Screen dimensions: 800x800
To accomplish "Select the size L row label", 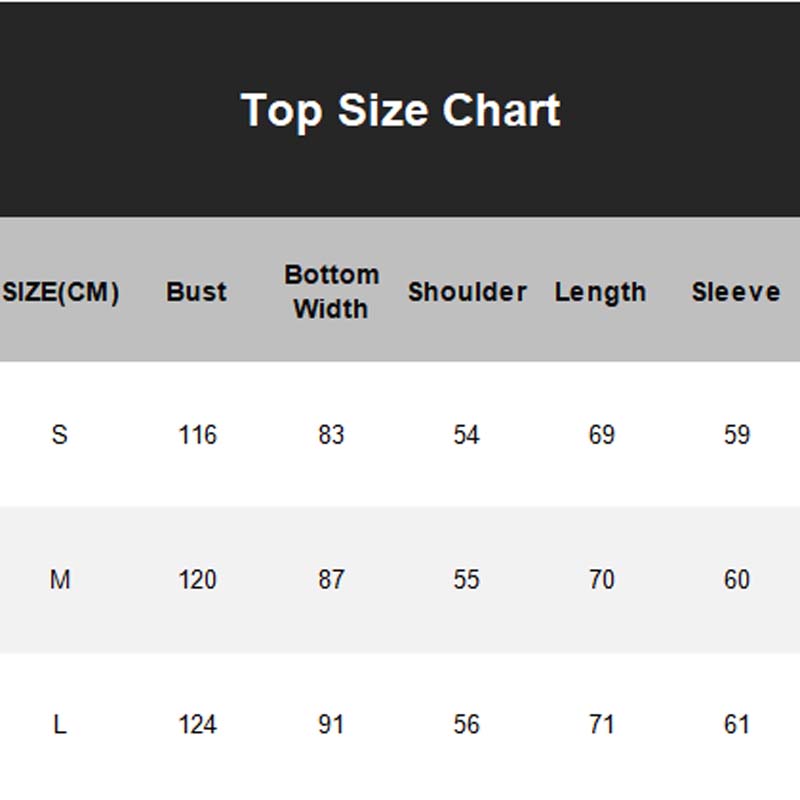I will pyautogui.click(x=60, y=725).
